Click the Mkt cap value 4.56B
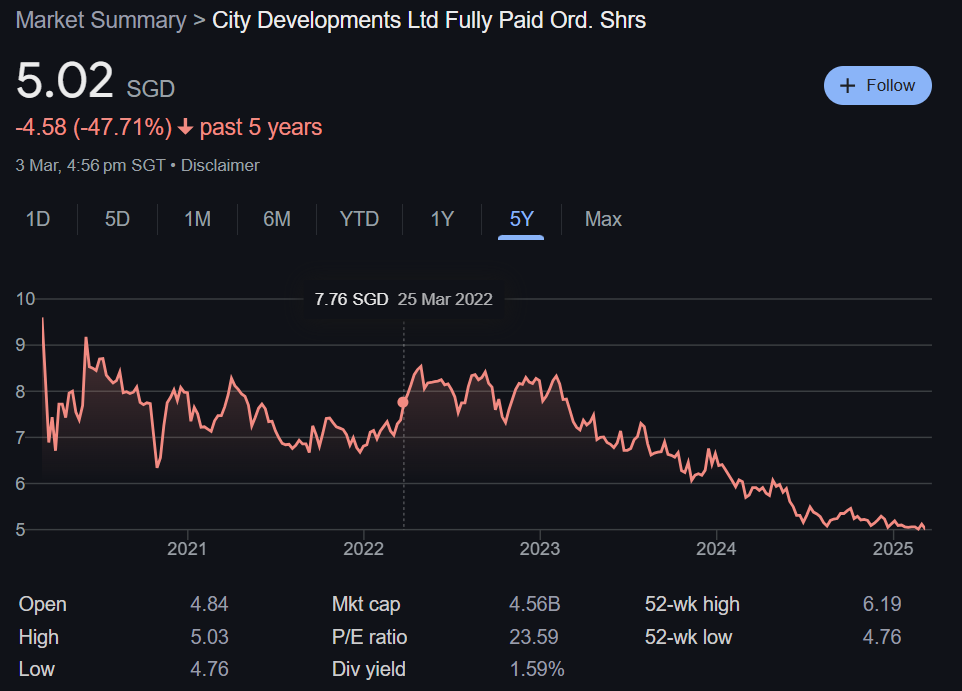 [534, 604]
